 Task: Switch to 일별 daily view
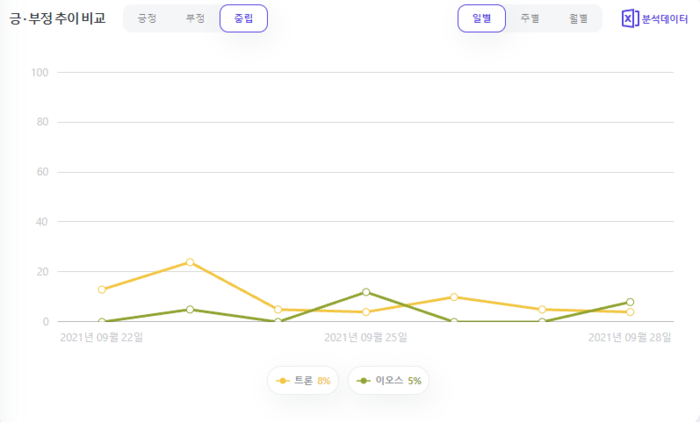[482, 18]
